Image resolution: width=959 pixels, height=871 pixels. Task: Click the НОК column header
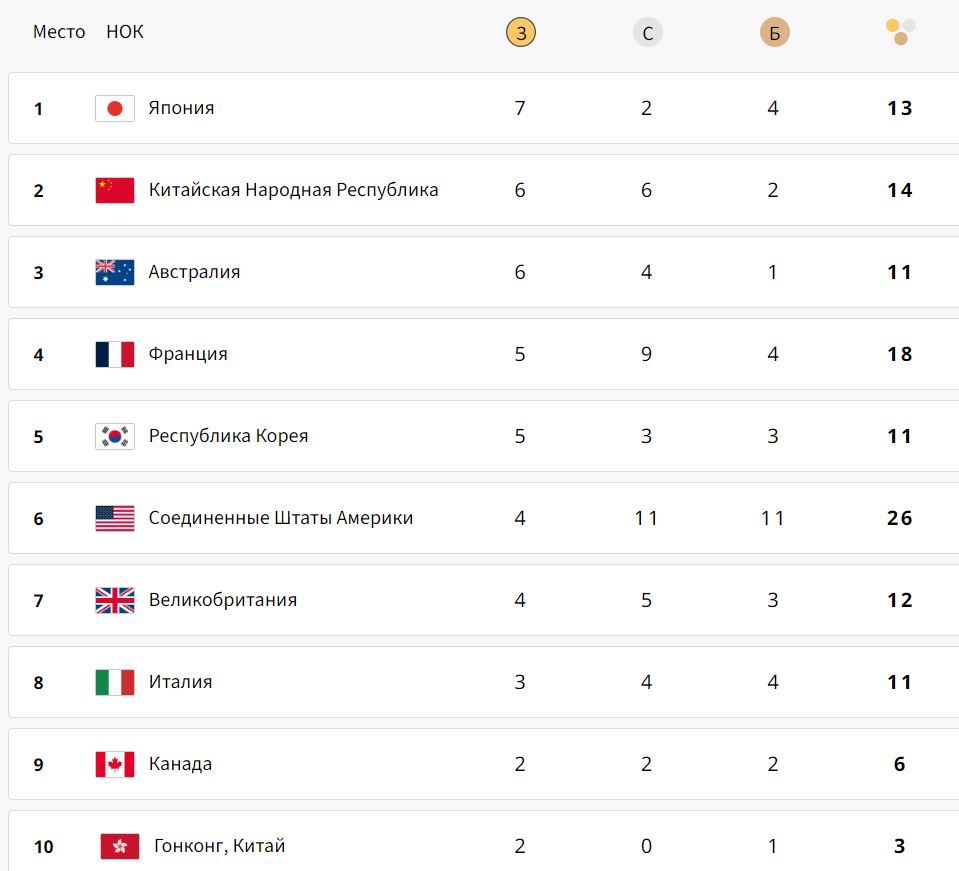pos(125,32)
